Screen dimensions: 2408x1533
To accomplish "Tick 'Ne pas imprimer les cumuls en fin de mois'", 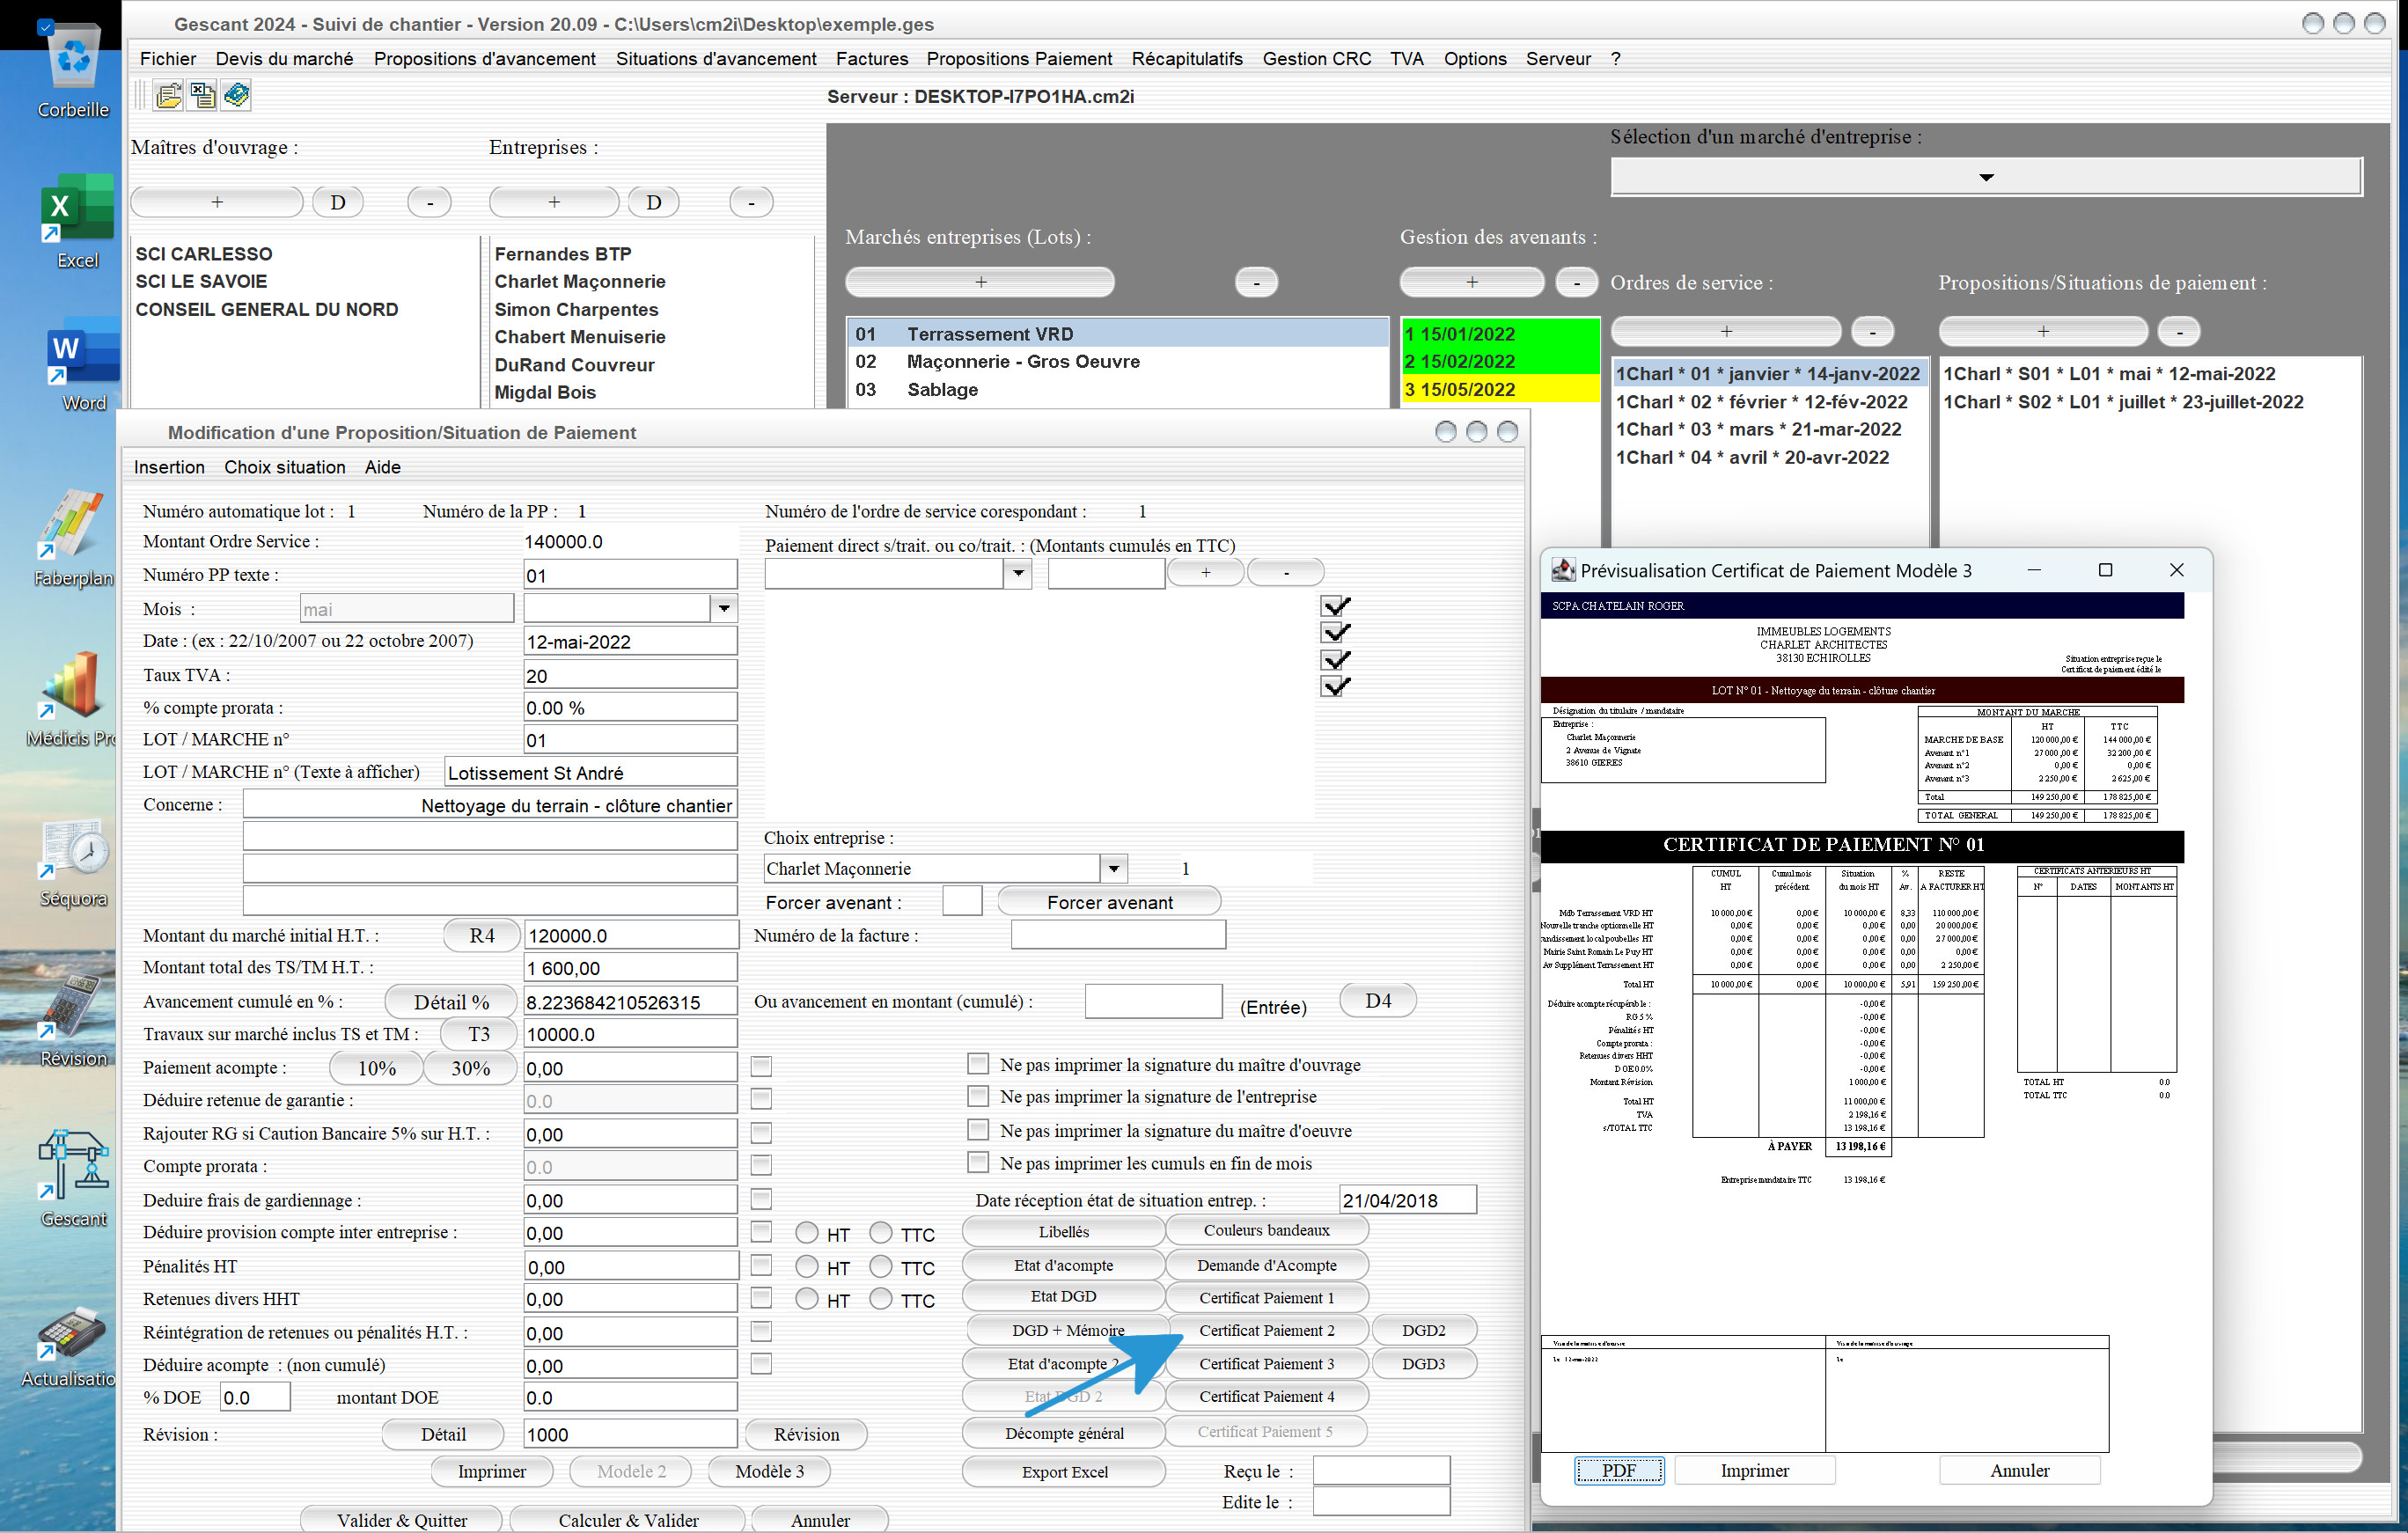I will [978, 1162].
